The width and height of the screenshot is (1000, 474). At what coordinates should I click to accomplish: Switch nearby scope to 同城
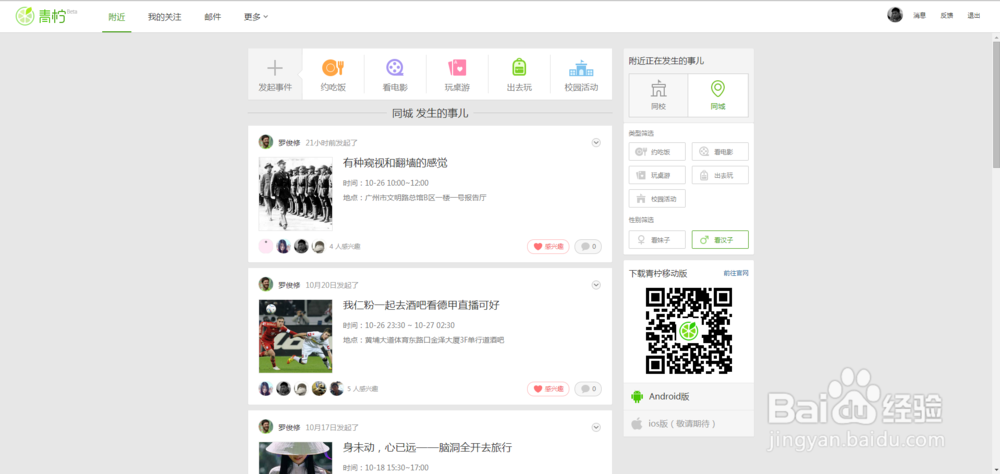click(718, 95)
